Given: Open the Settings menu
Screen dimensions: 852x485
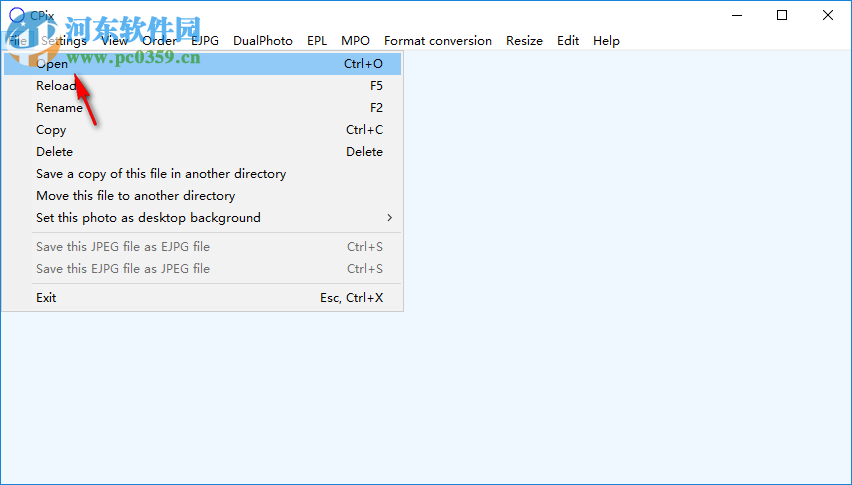Looking at the screenshot, I should (64, 41).
